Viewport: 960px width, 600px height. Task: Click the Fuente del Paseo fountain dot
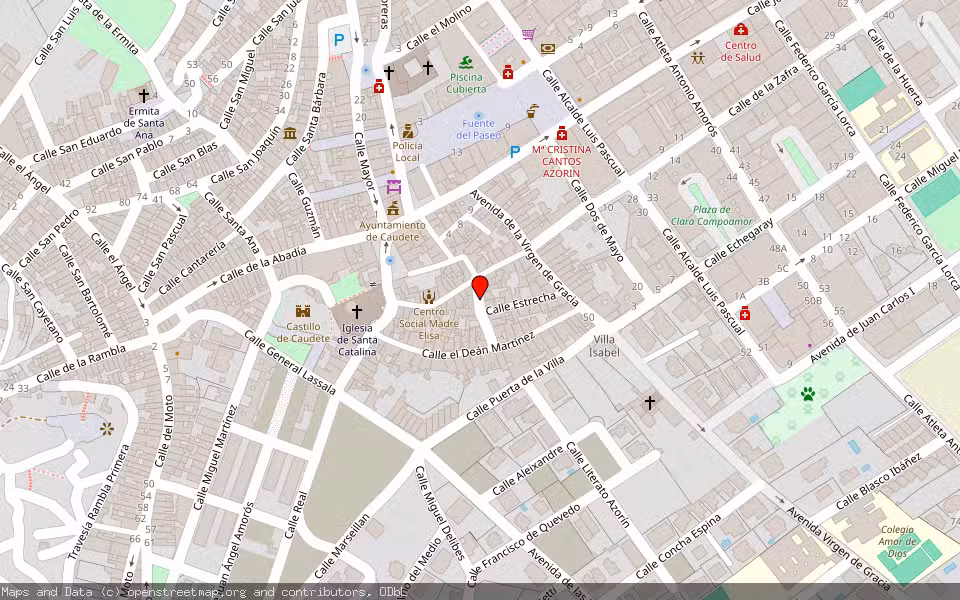pyautogui.click(x=479, y=115)
